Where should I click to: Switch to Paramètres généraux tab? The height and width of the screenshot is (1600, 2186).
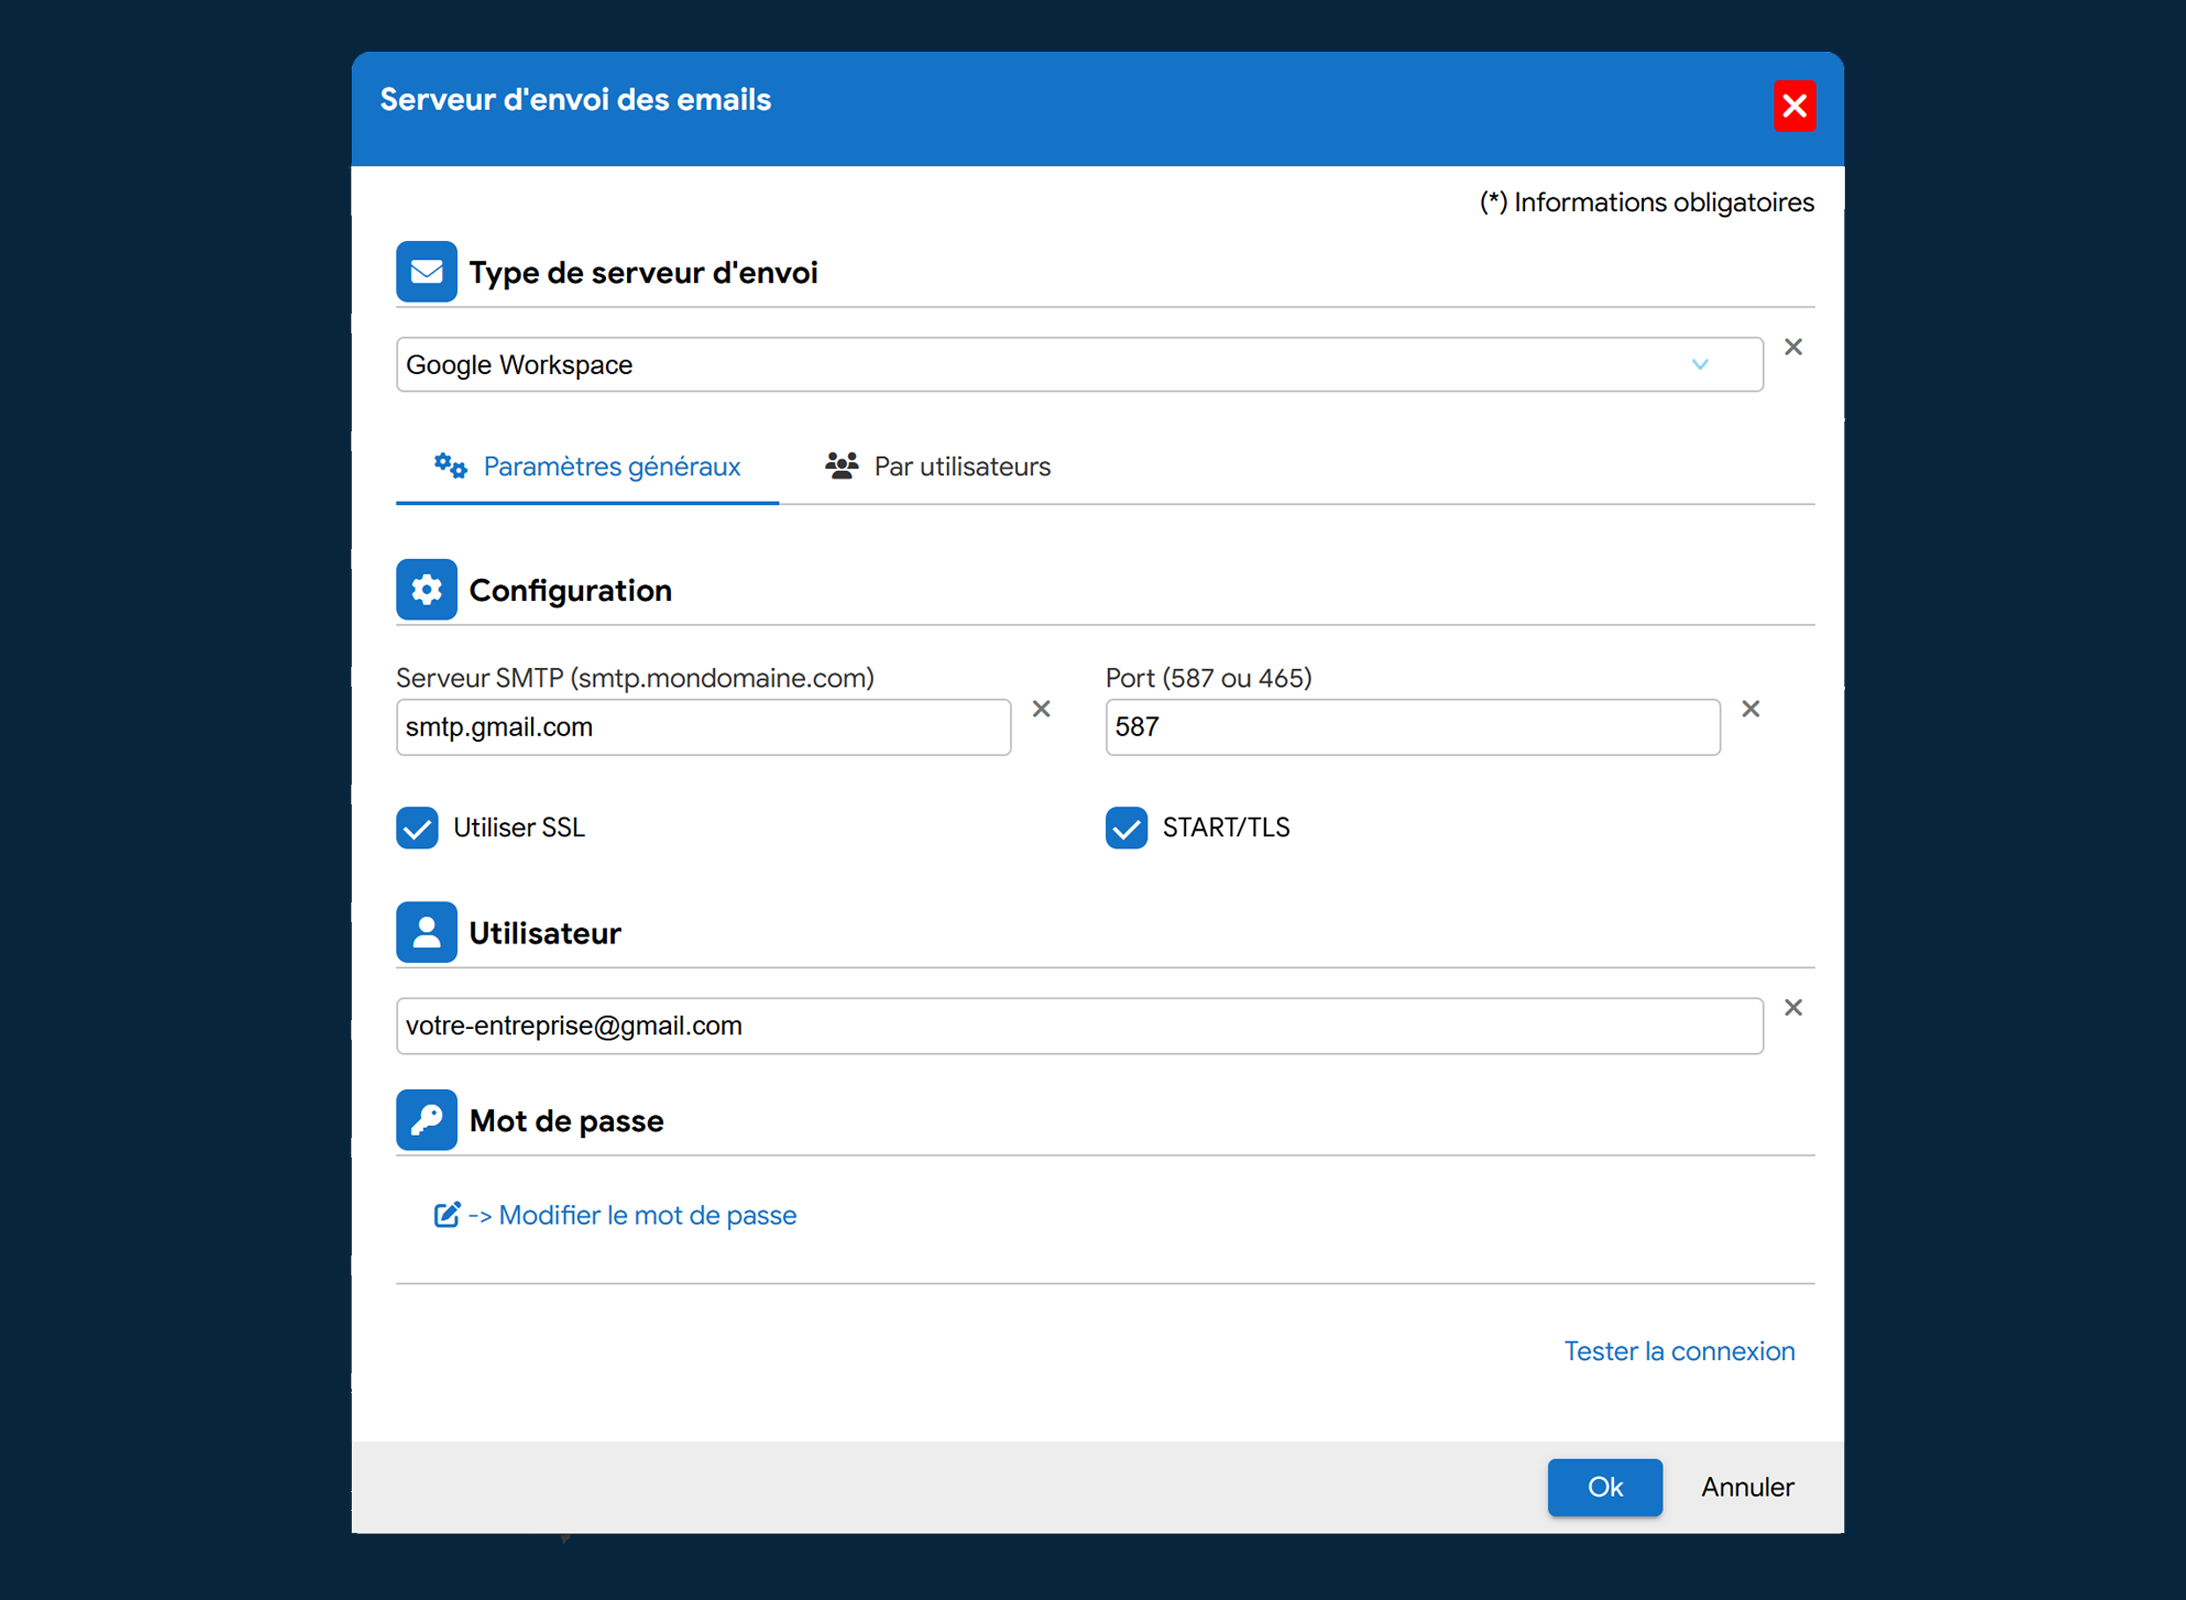(x=587, y=466)
